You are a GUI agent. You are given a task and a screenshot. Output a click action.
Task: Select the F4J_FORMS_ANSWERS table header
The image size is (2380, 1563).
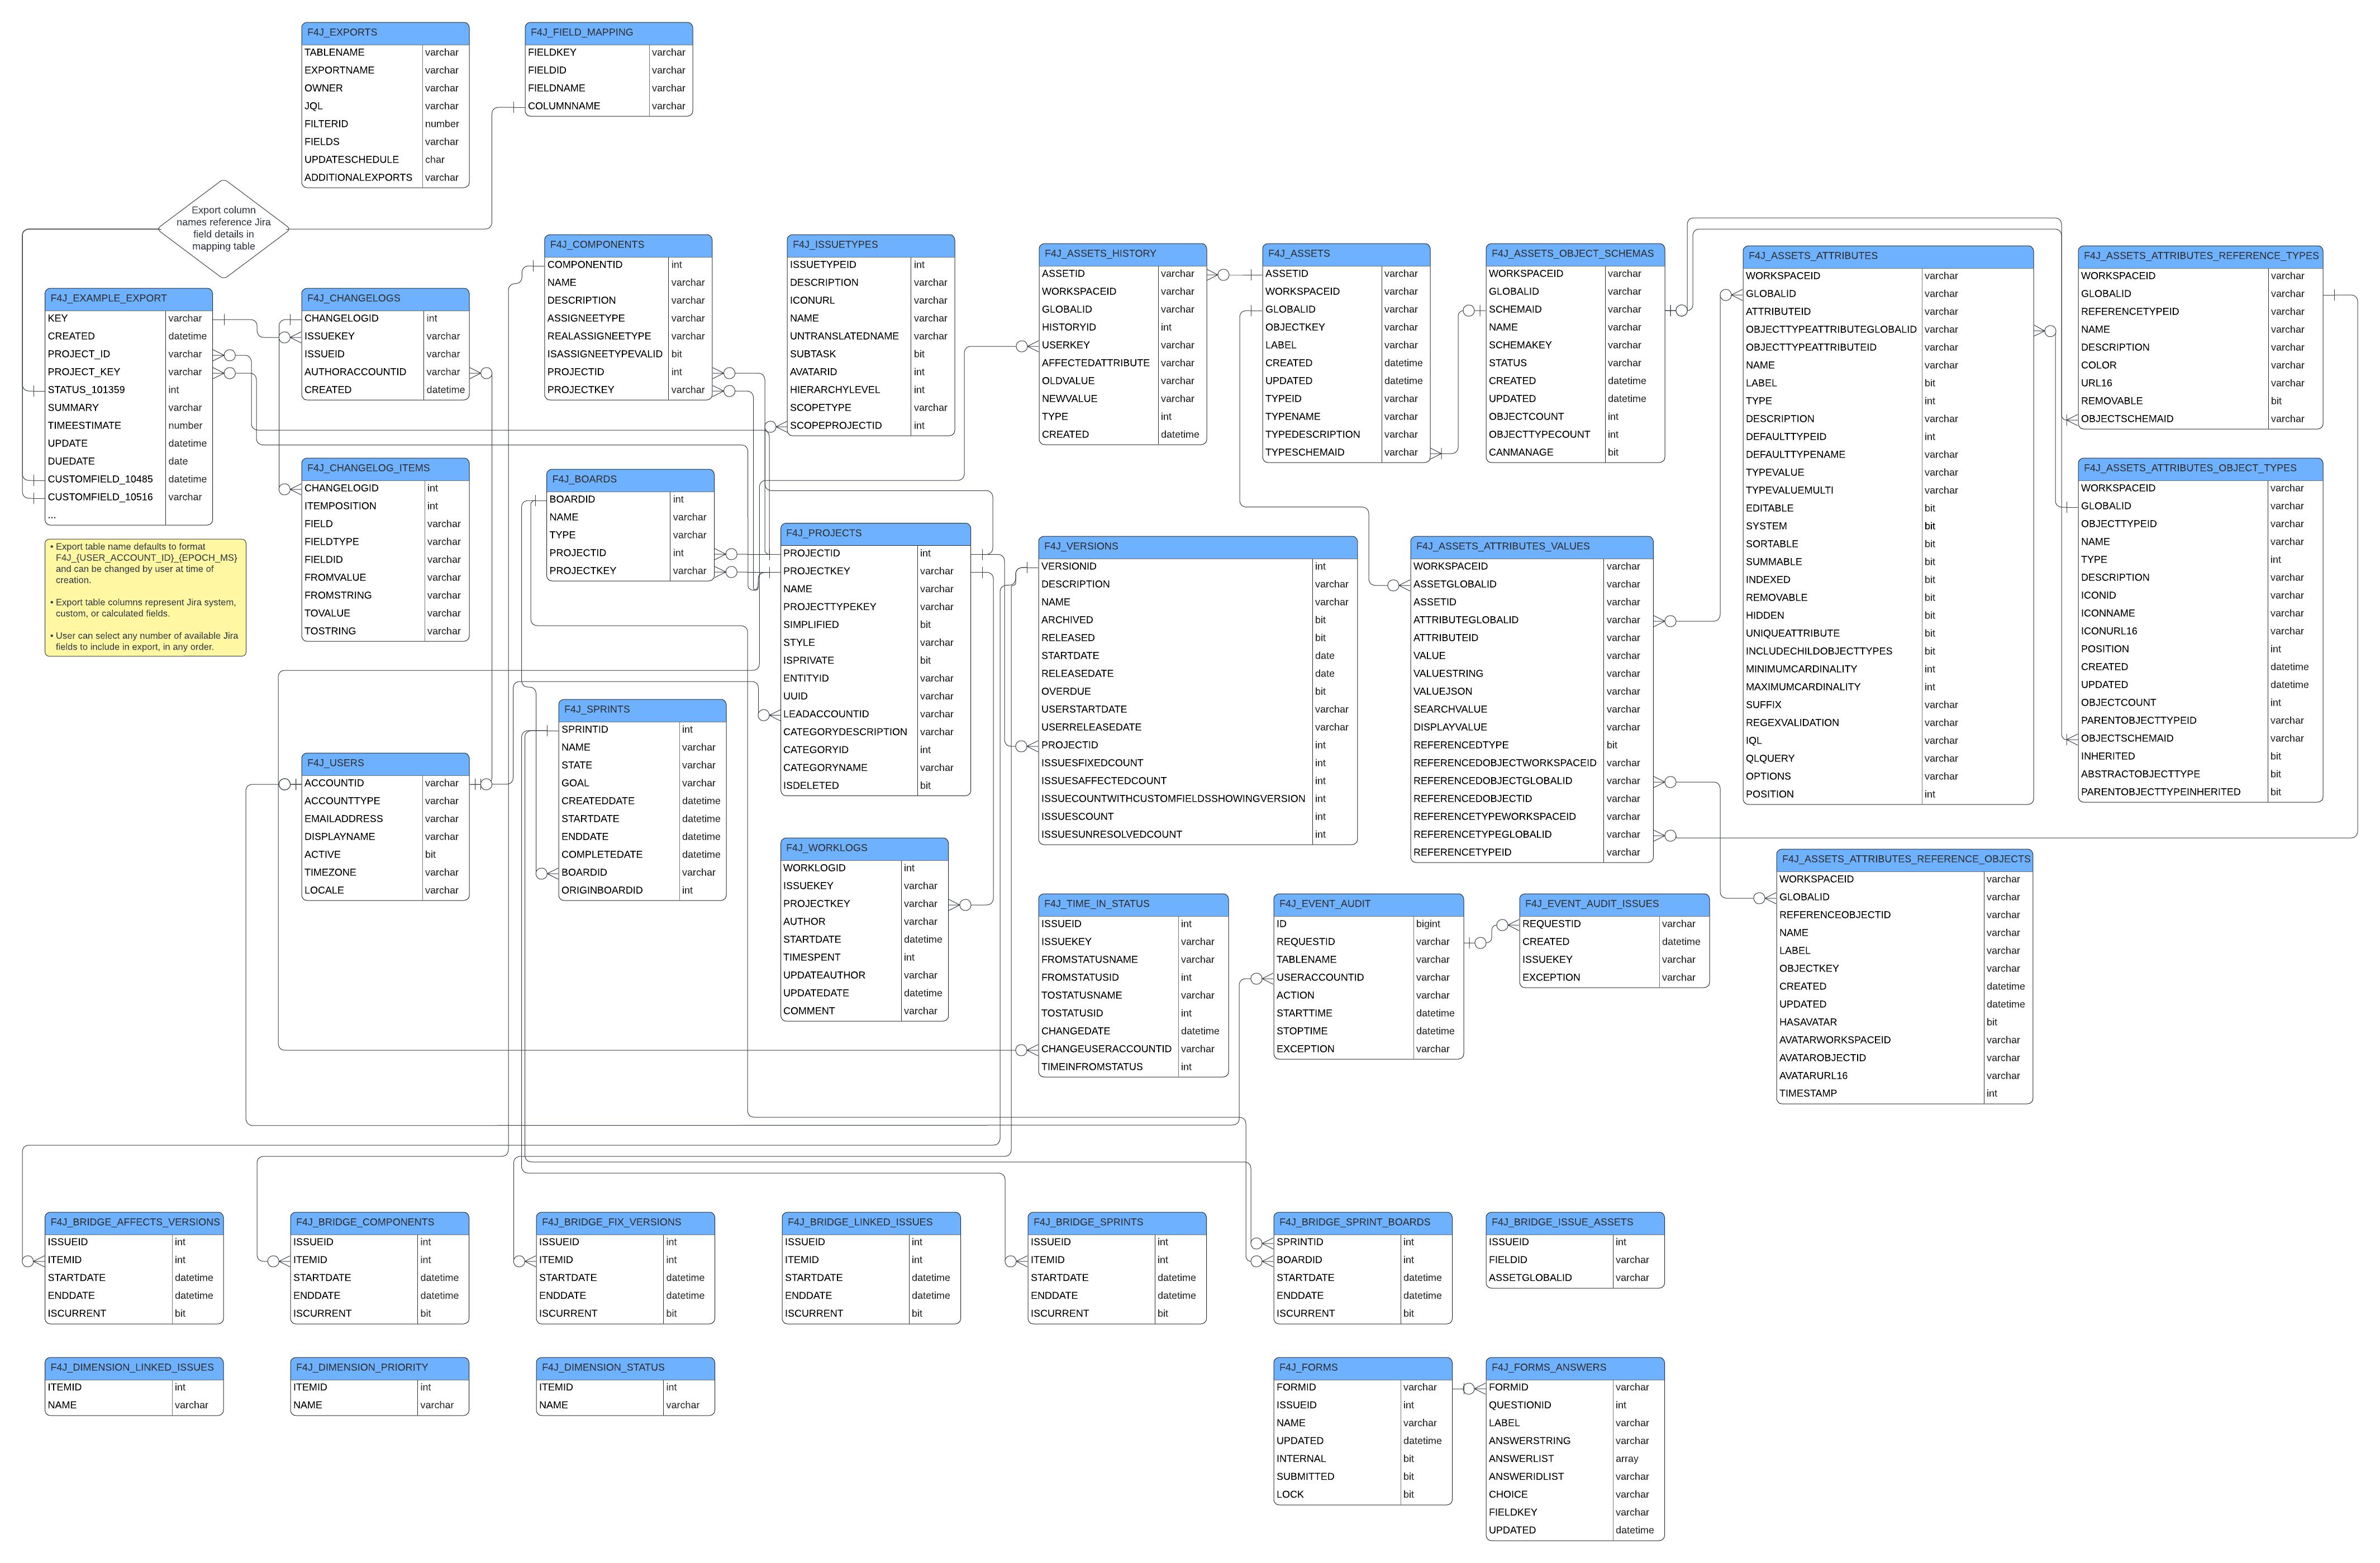pos(1575,1368)
